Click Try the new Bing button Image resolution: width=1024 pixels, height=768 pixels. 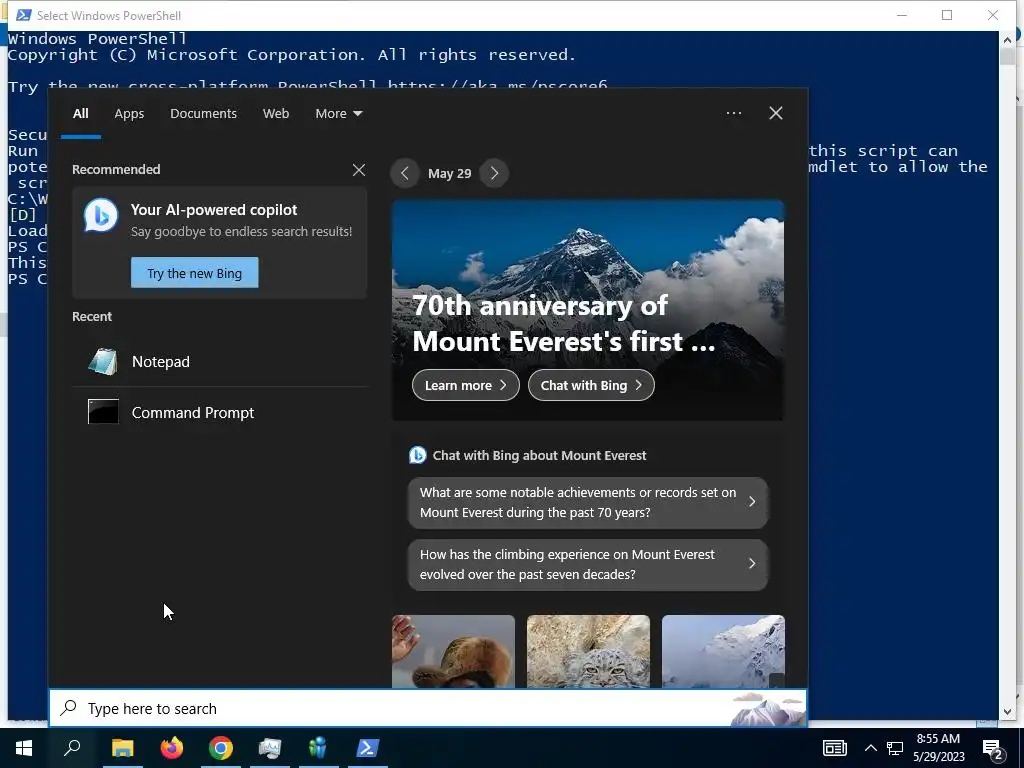point(195,273)
